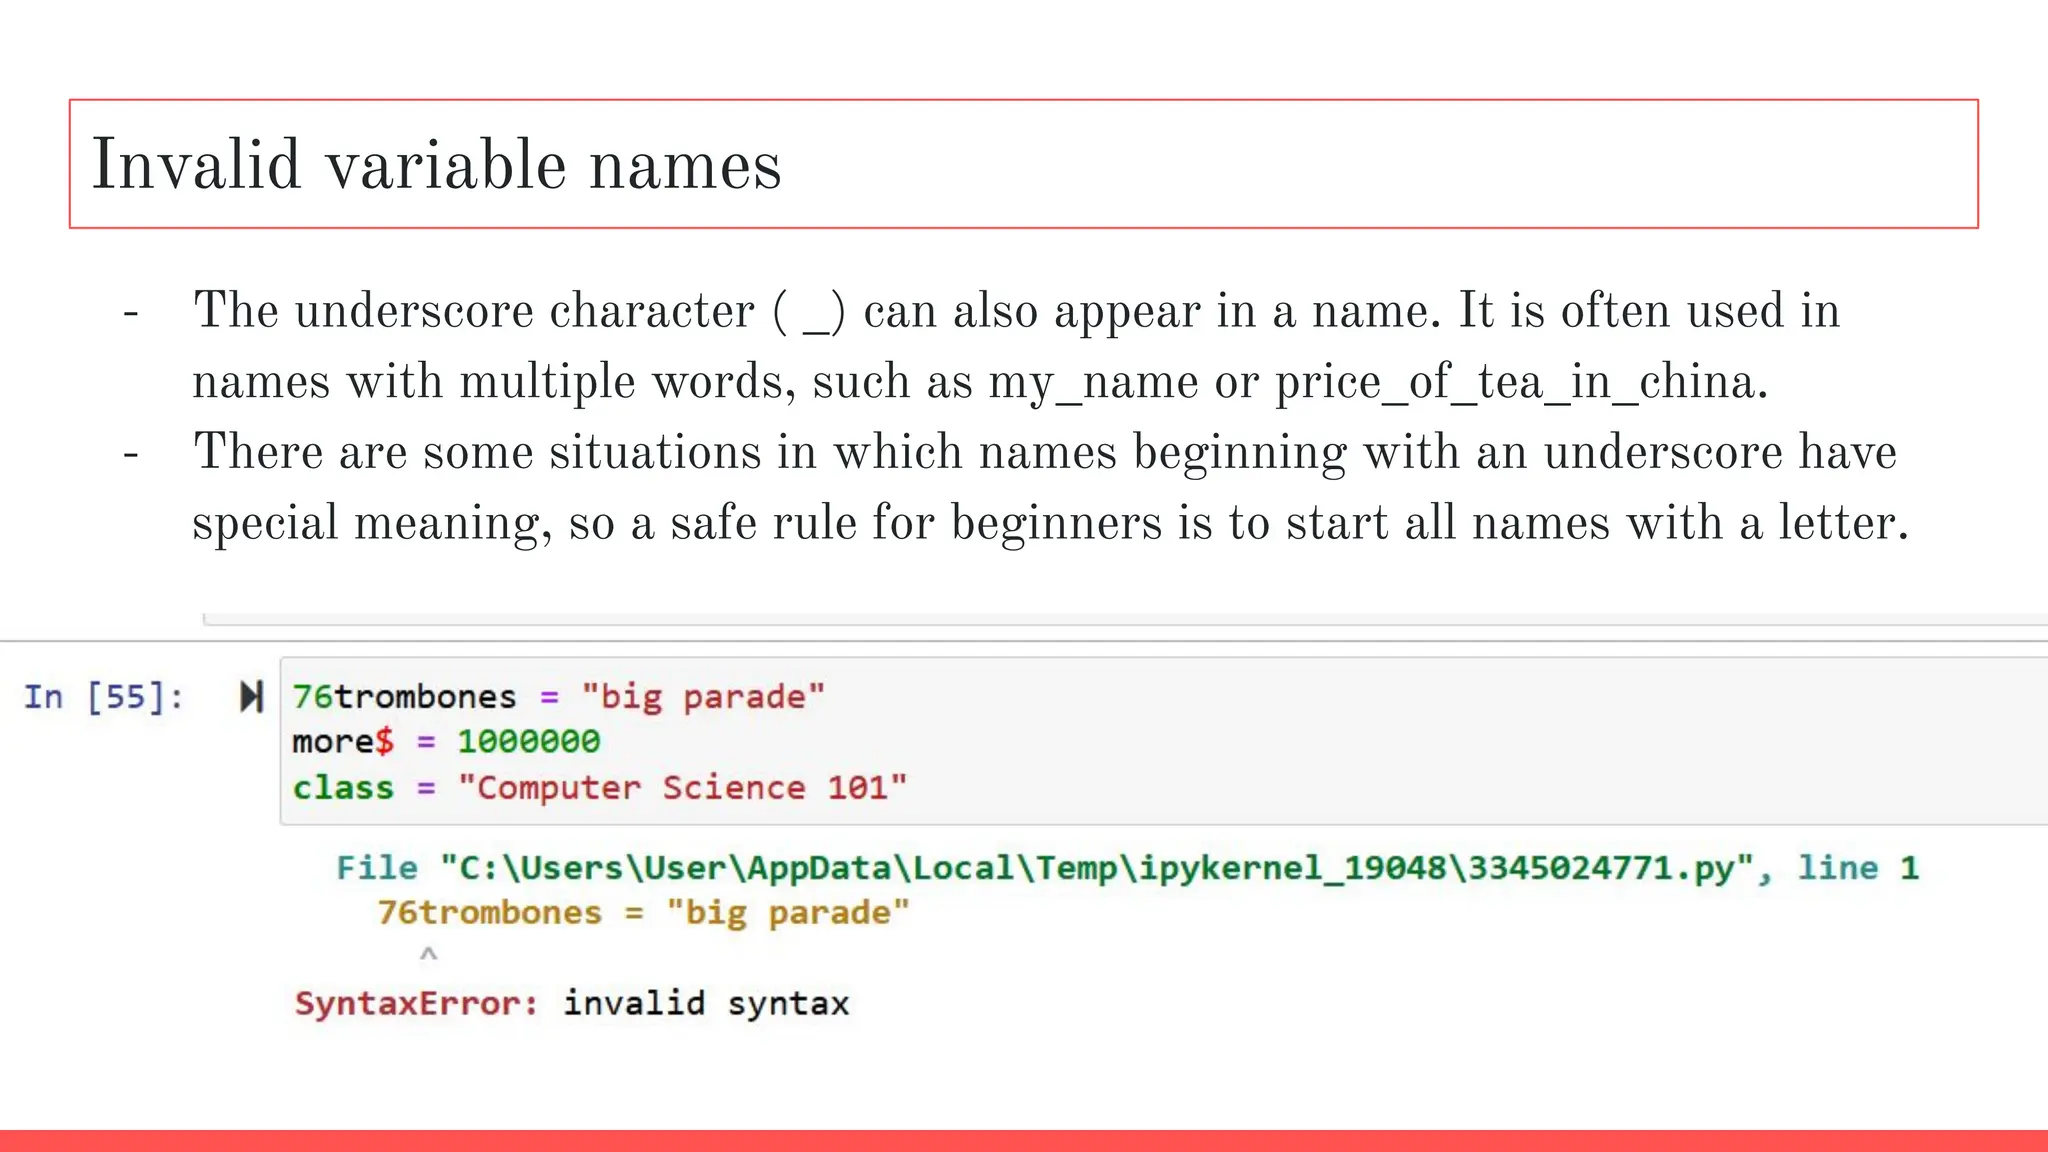Click the 'SyntaxError: invalid syntax' message

pos(572,1003)
